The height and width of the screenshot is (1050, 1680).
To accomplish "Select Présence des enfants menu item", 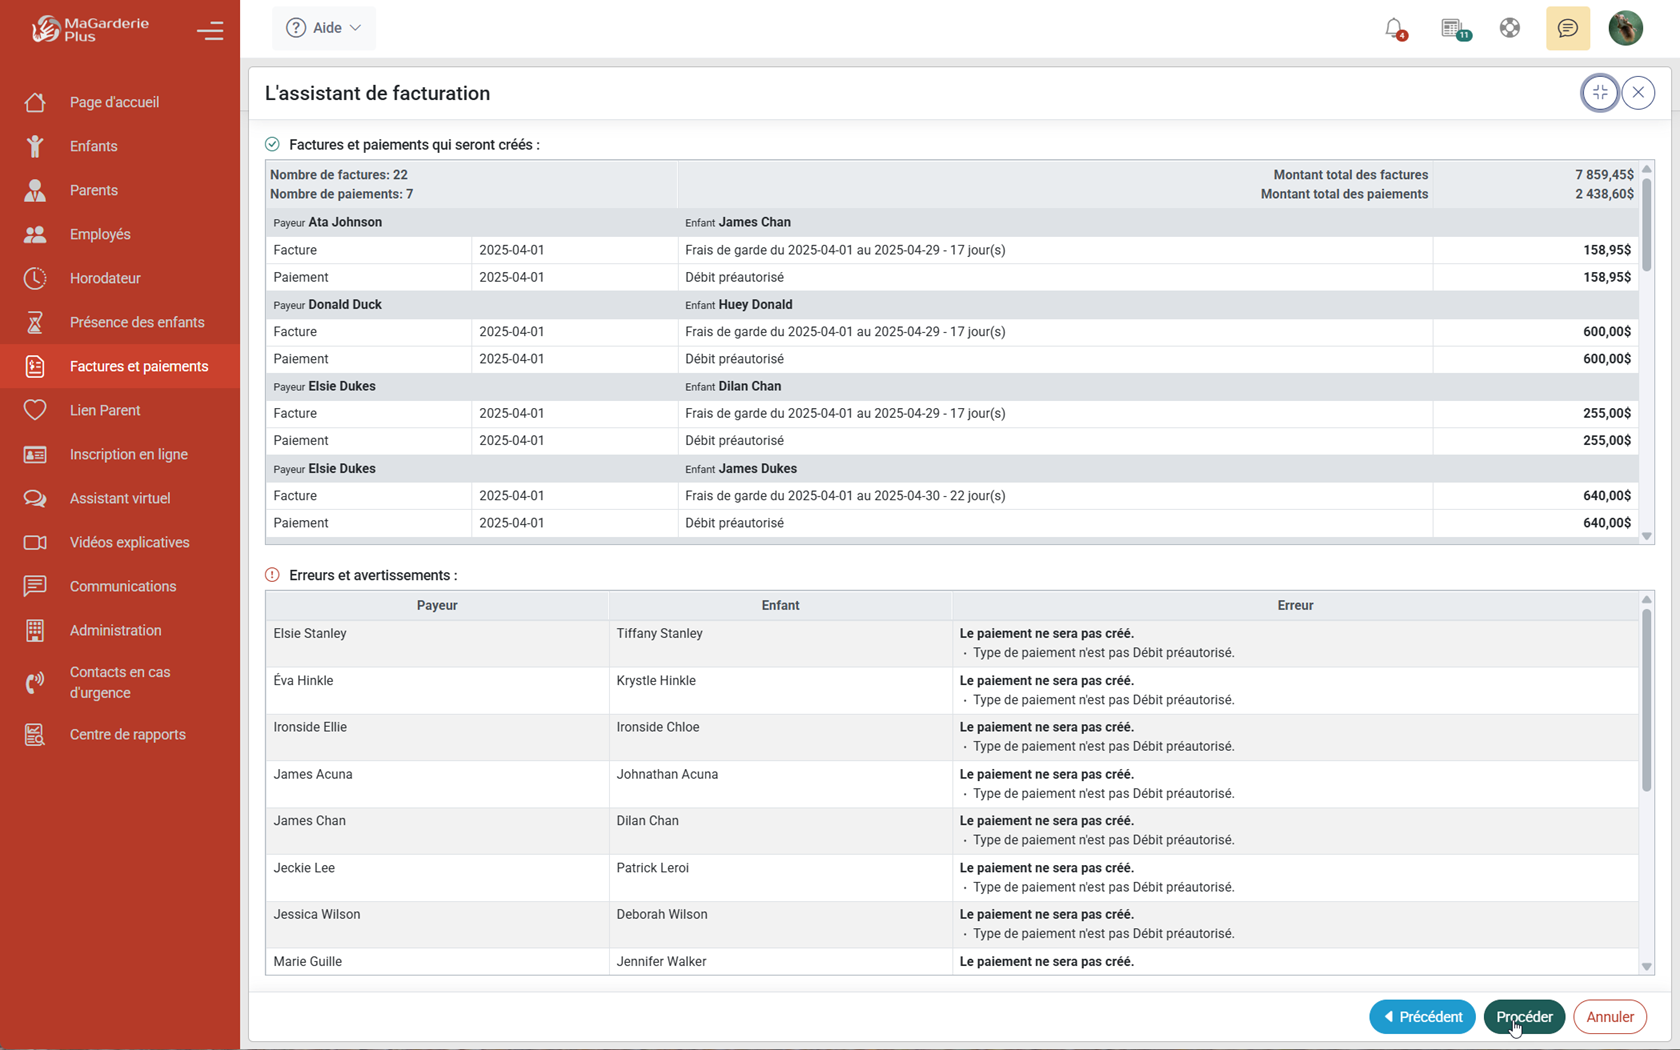I will (137, 322).
